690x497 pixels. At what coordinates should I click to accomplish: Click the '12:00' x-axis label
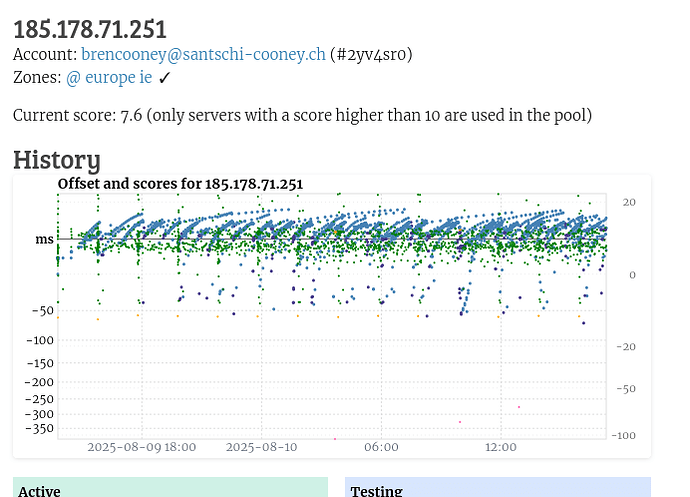501,447
